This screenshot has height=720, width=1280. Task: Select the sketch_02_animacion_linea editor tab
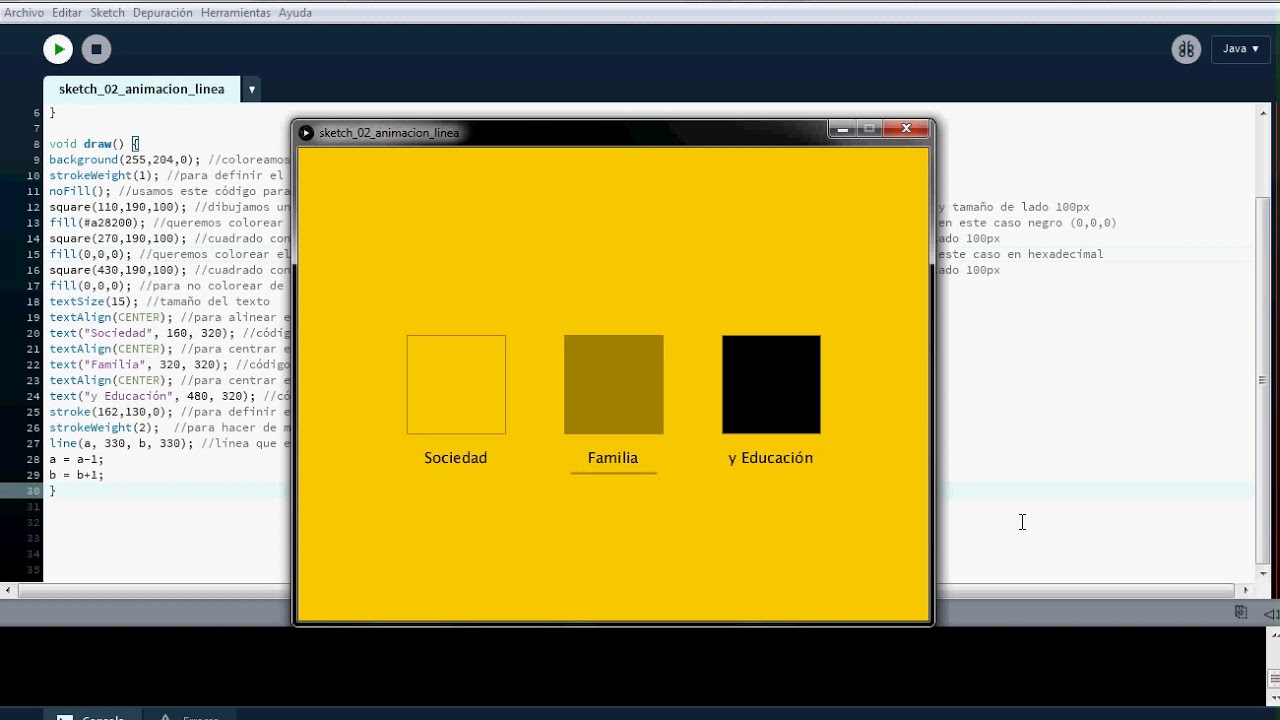click(x=141, y=89)
